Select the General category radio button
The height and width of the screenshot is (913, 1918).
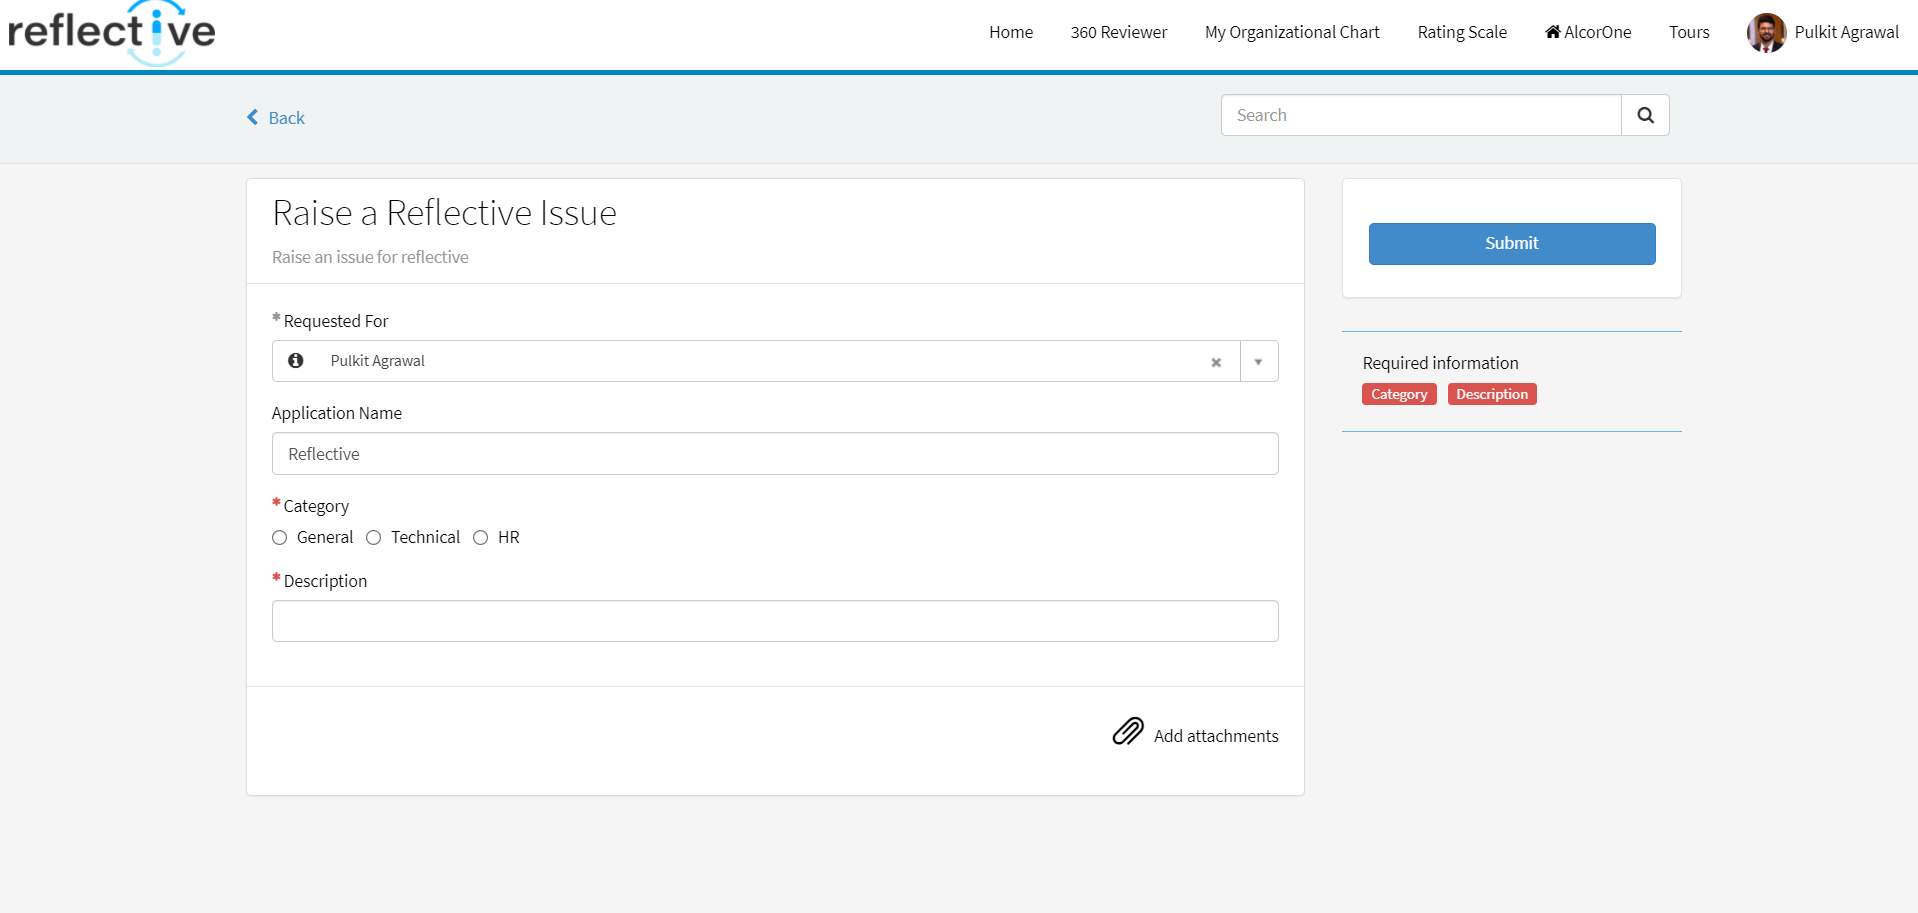tap(280, 538)
